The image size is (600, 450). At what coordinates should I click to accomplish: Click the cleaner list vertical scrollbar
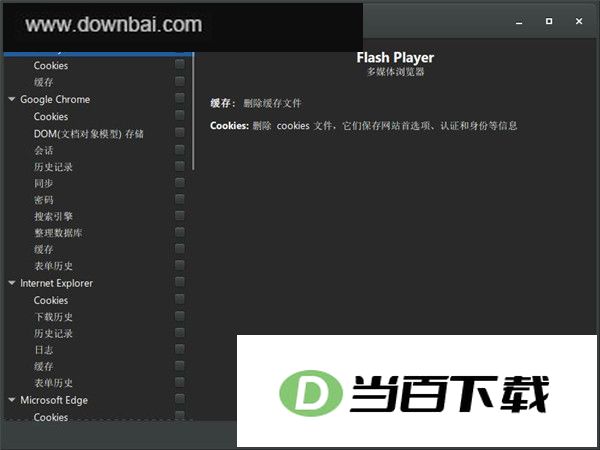pos(193,111)
